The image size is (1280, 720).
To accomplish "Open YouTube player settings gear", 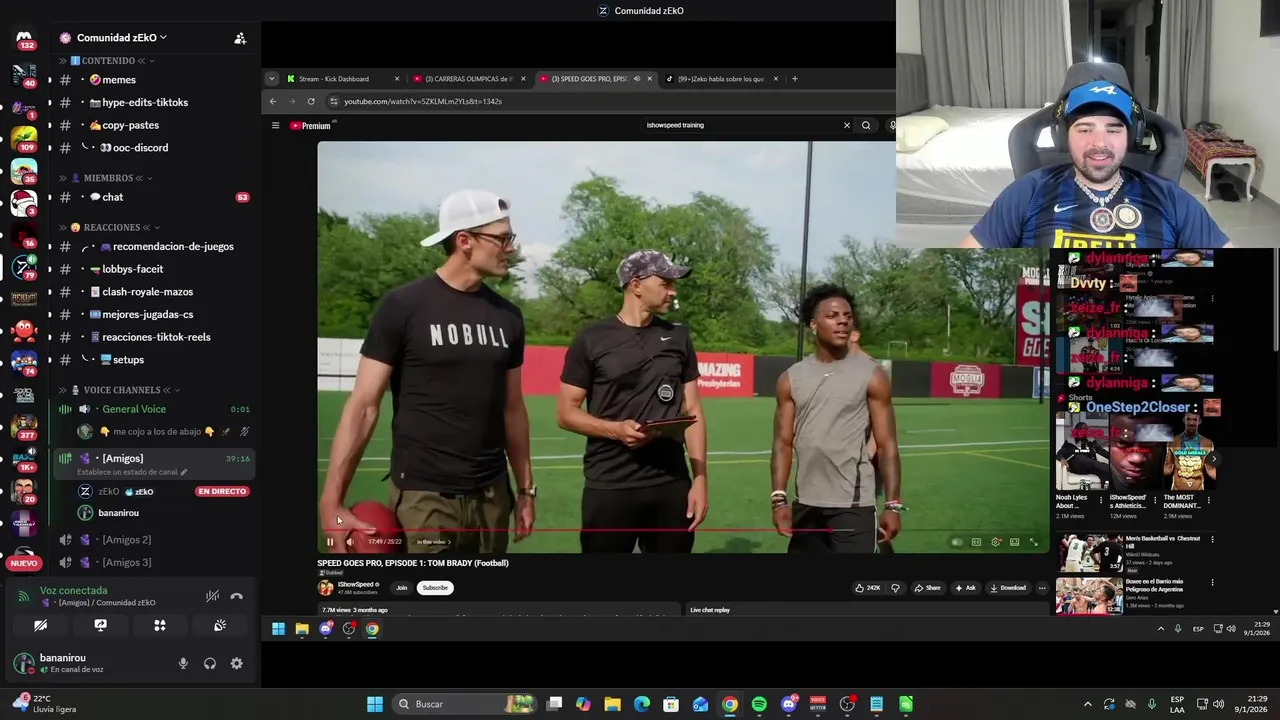I will 996,542.
